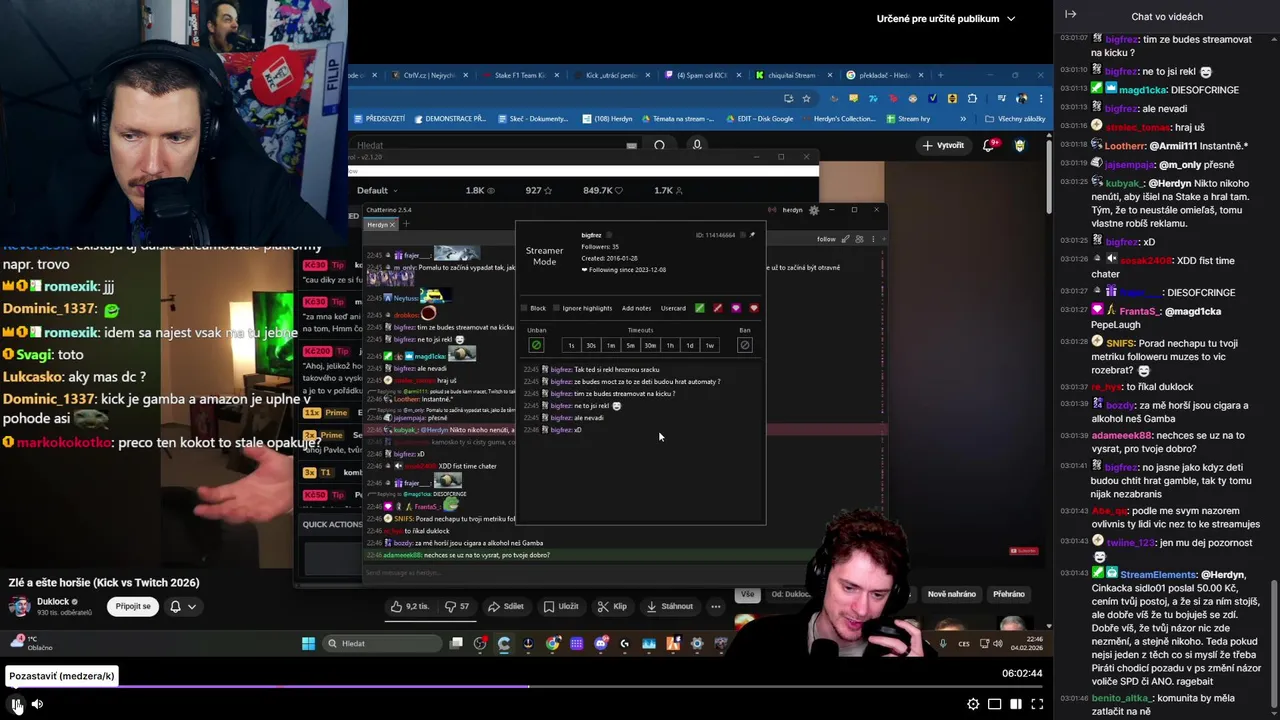Click the green Unban button
This screenshot has width=1280, height=720.
click(536, 345)
